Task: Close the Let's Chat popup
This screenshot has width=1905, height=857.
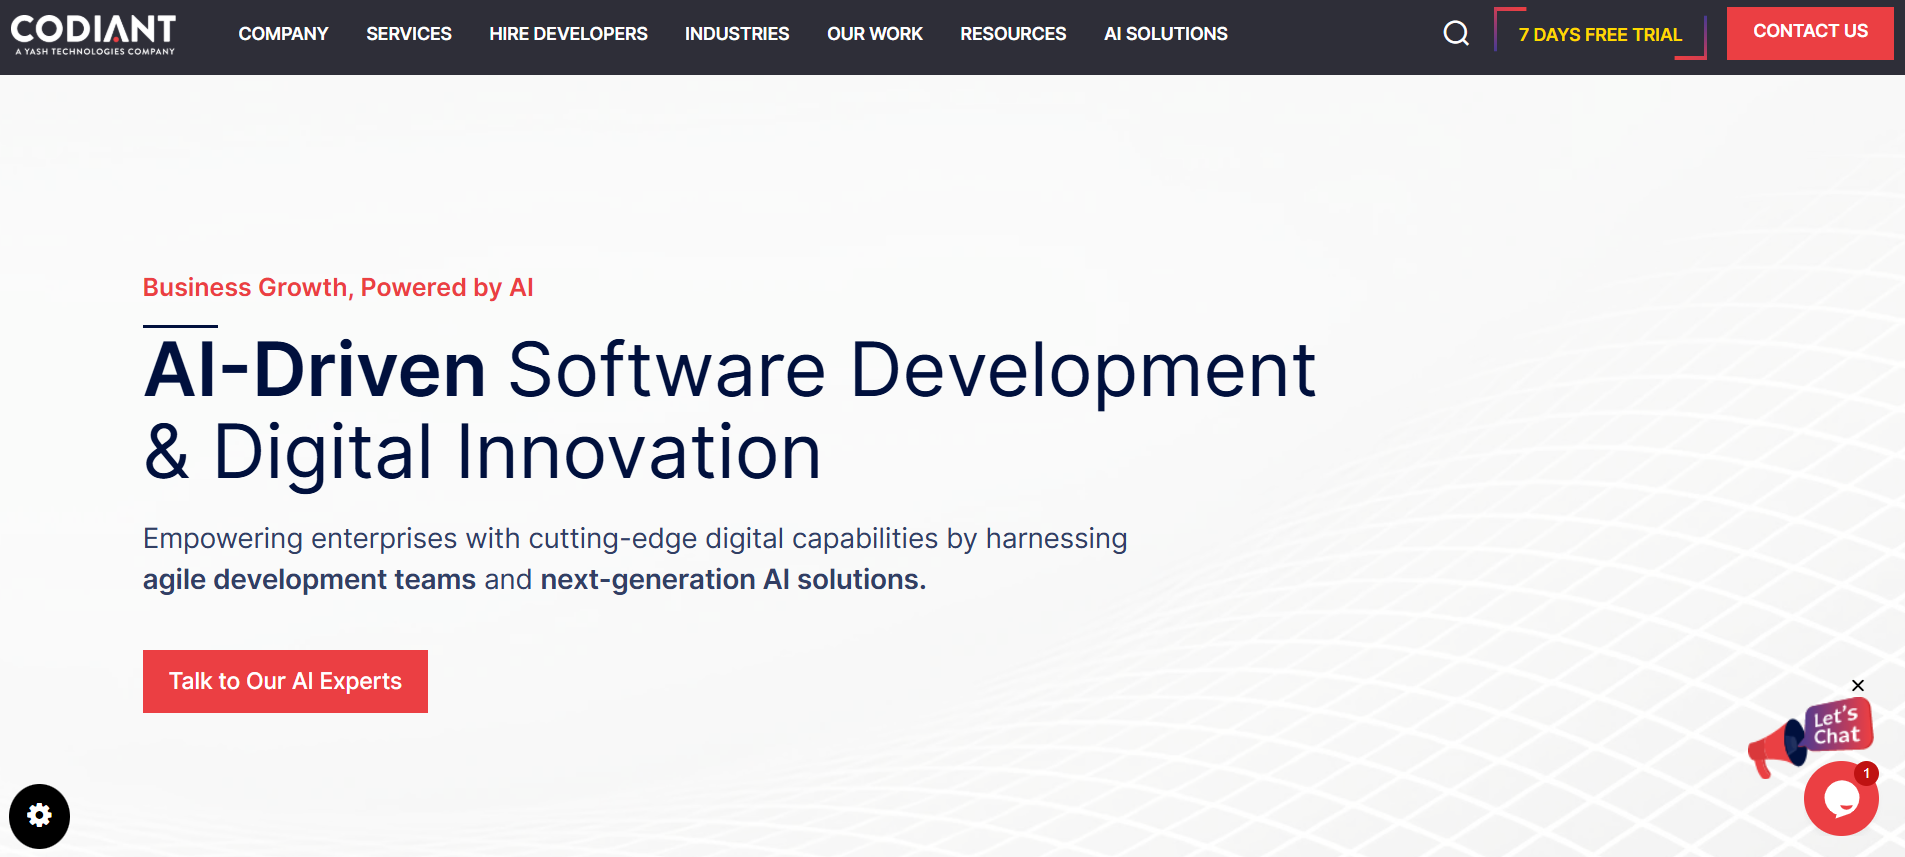Action: pyautogui.click(x=1858, y=685)
